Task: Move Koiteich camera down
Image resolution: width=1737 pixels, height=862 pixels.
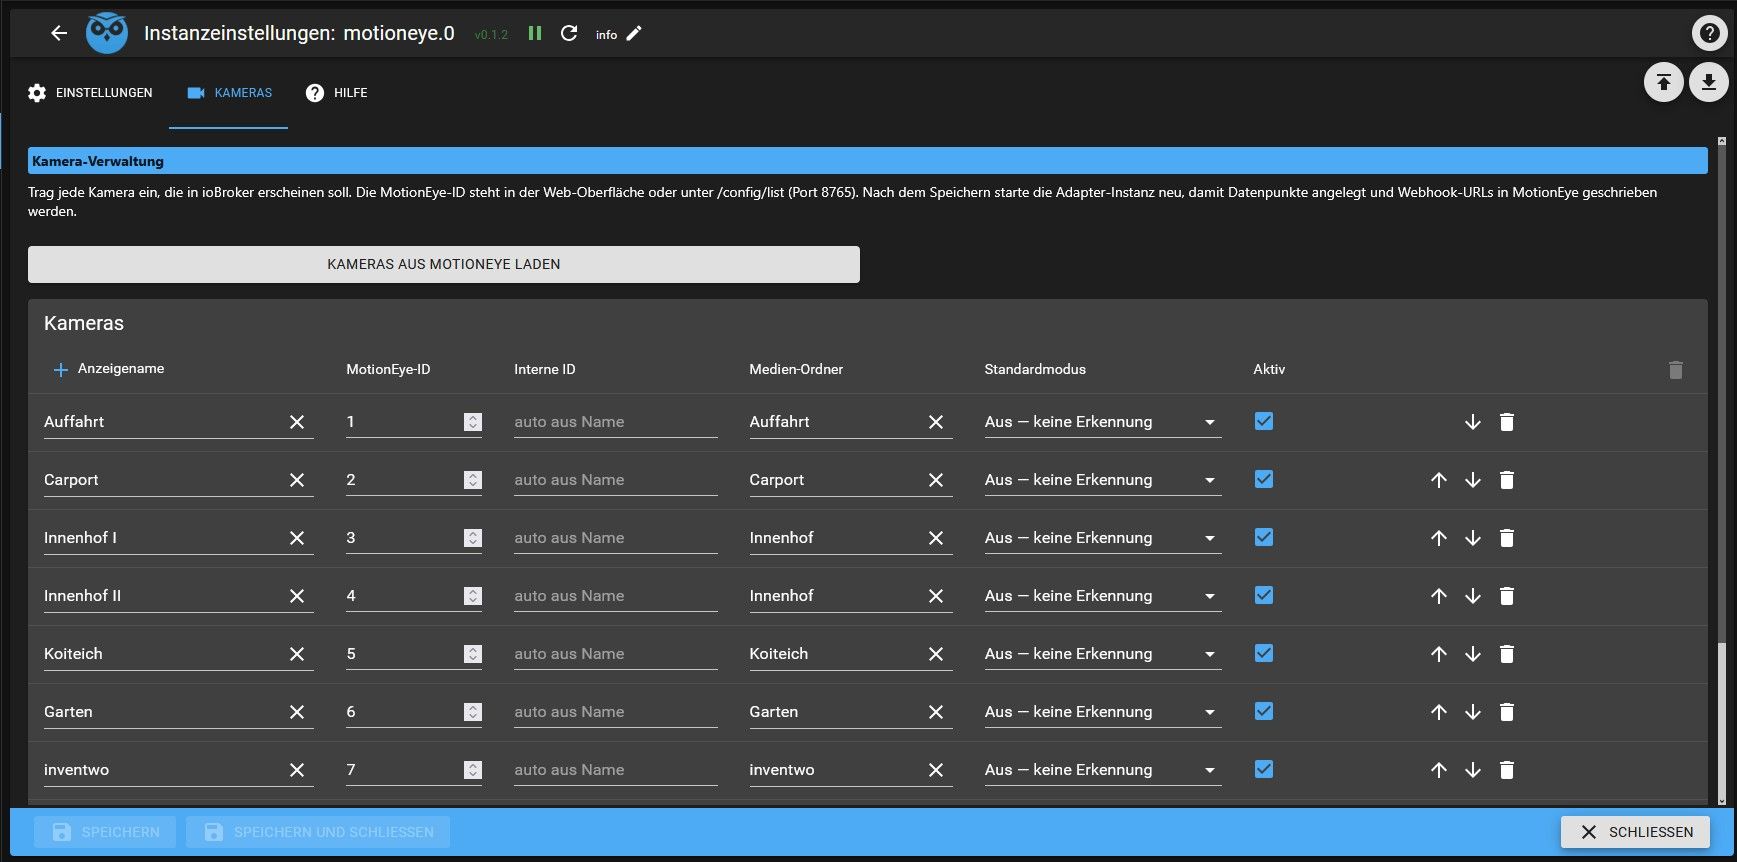Action: coord(1473,654)
